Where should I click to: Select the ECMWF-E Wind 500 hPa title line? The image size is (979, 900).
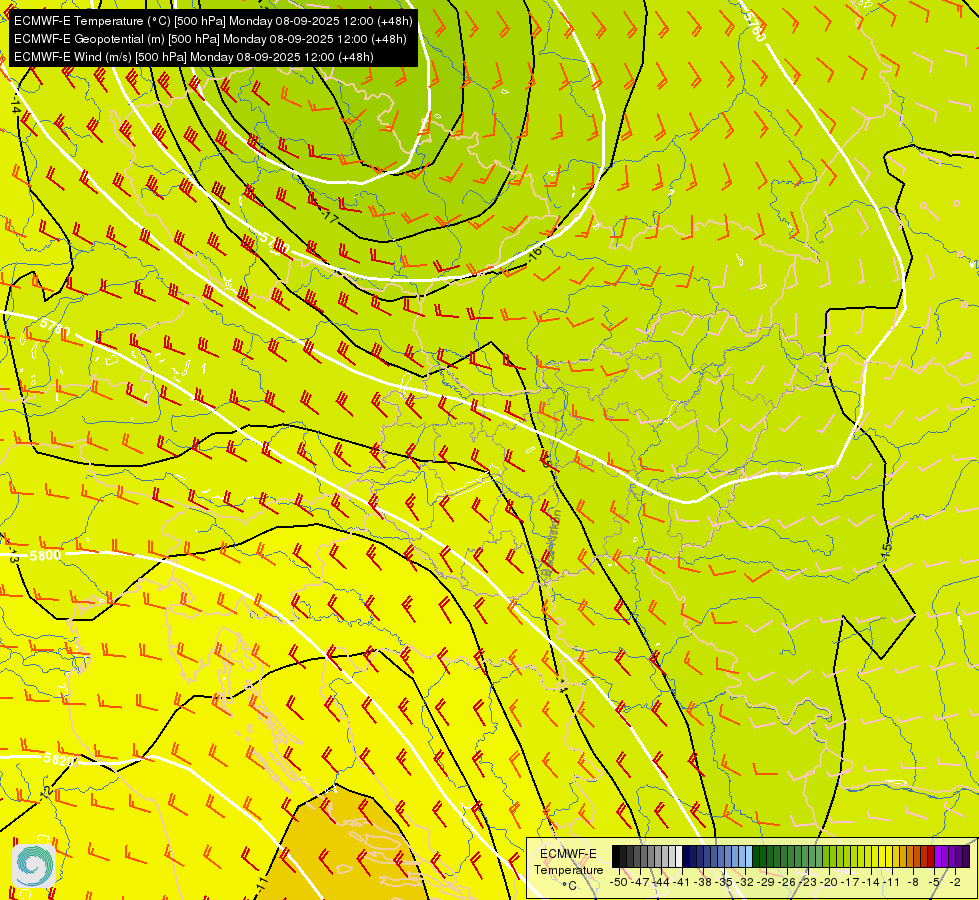(x=194, y=57)
